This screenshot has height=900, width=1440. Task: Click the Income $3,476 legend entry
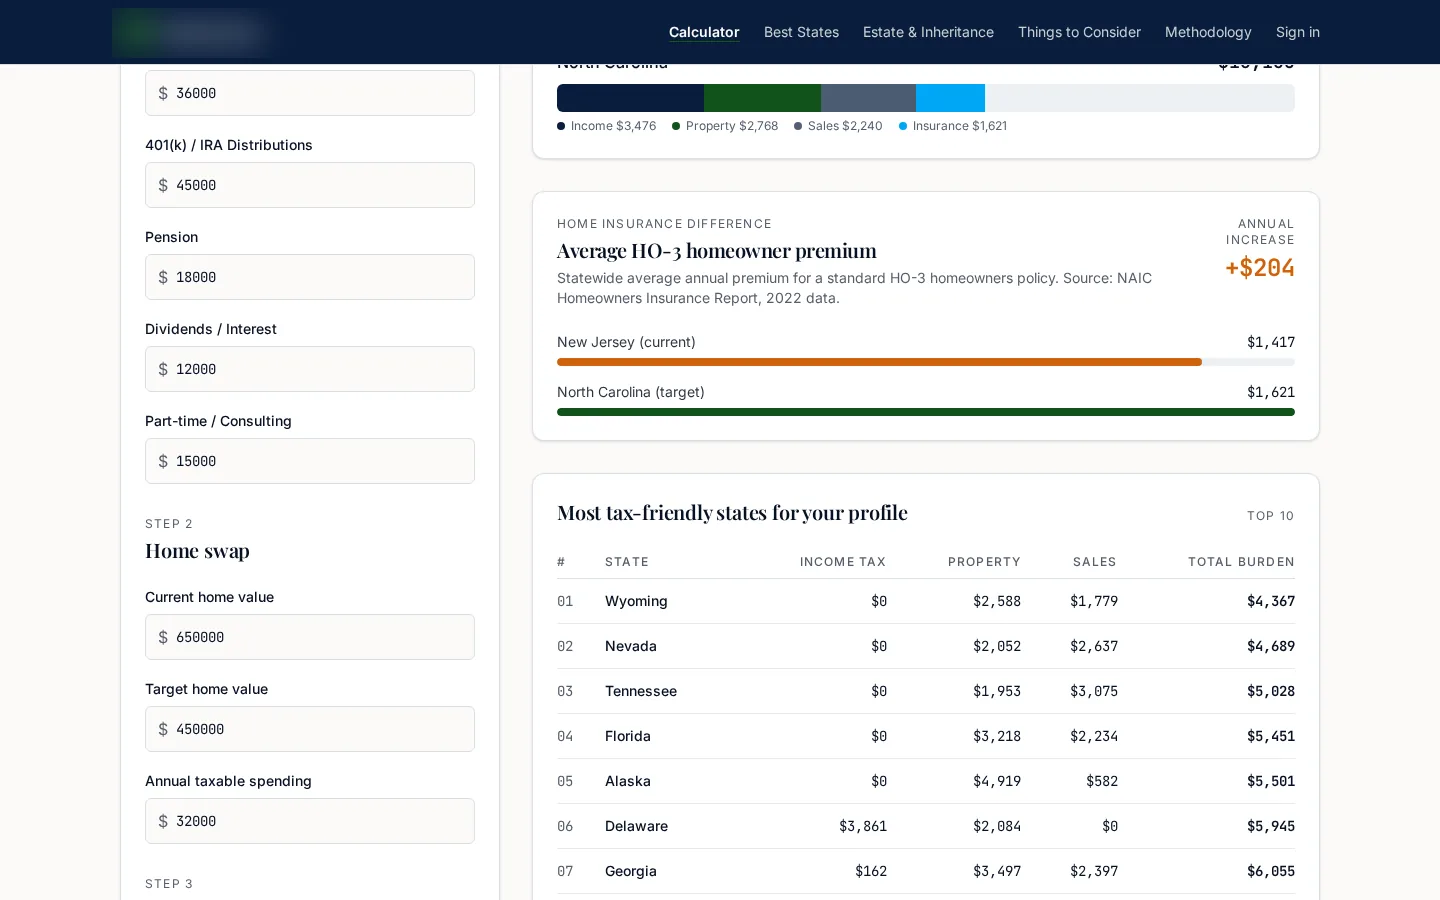607,126
